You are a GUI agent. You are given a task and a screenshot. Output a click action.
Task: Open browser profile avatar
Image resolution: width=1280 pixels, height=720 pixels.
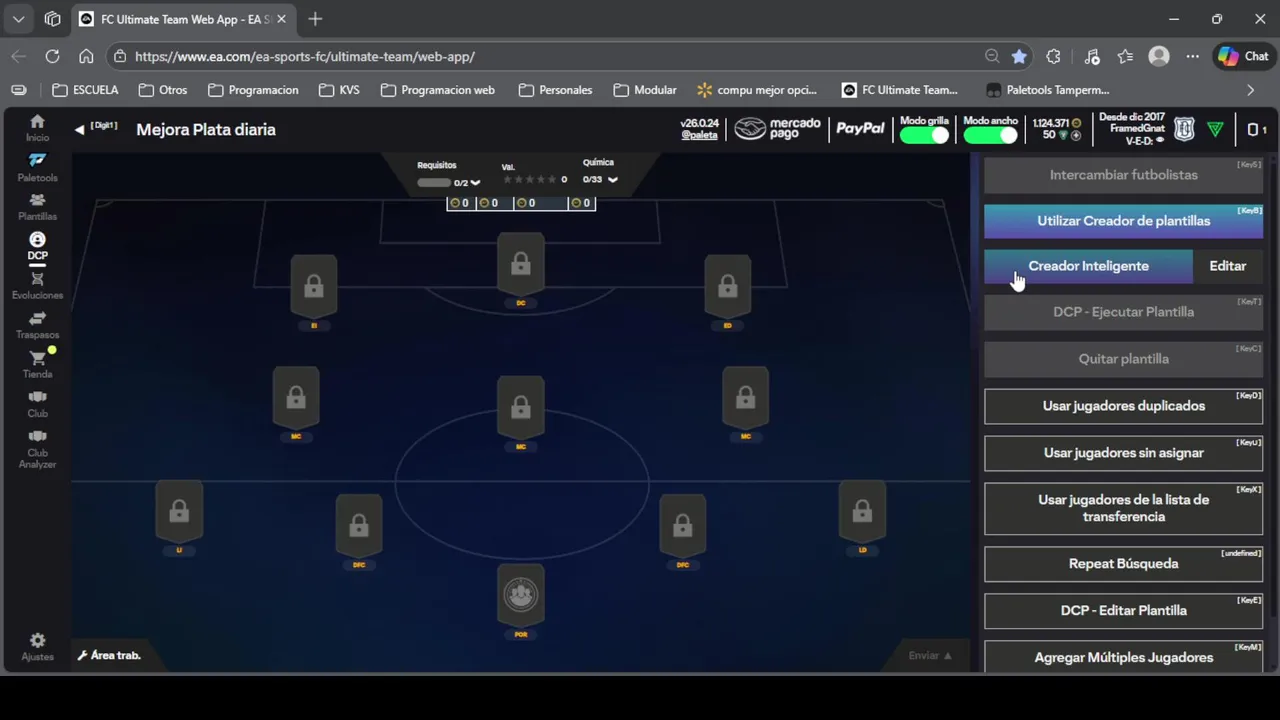(x=1159, y=57)
